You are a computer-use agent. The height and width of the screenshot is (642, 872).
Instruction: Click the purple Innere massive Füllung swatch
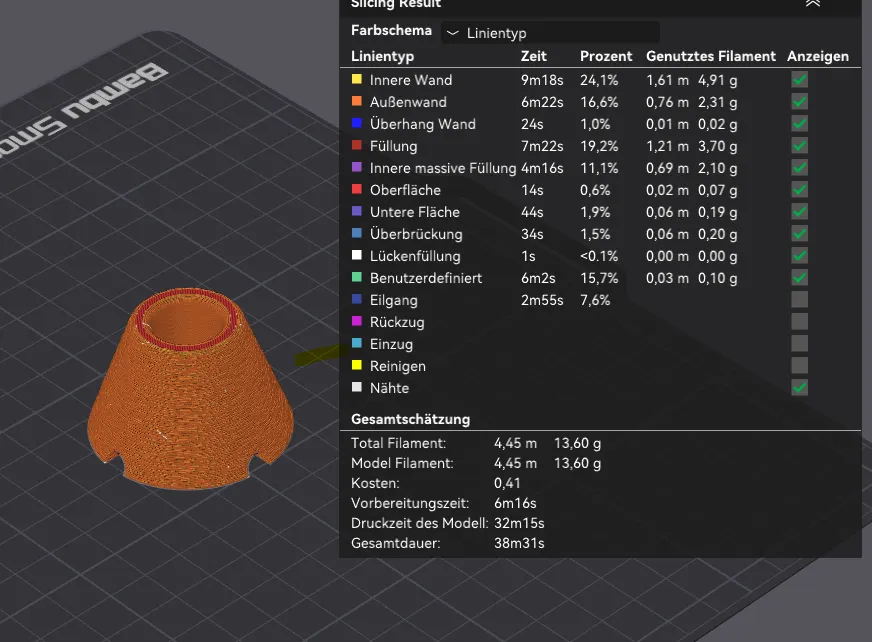(x=357, y=167)
